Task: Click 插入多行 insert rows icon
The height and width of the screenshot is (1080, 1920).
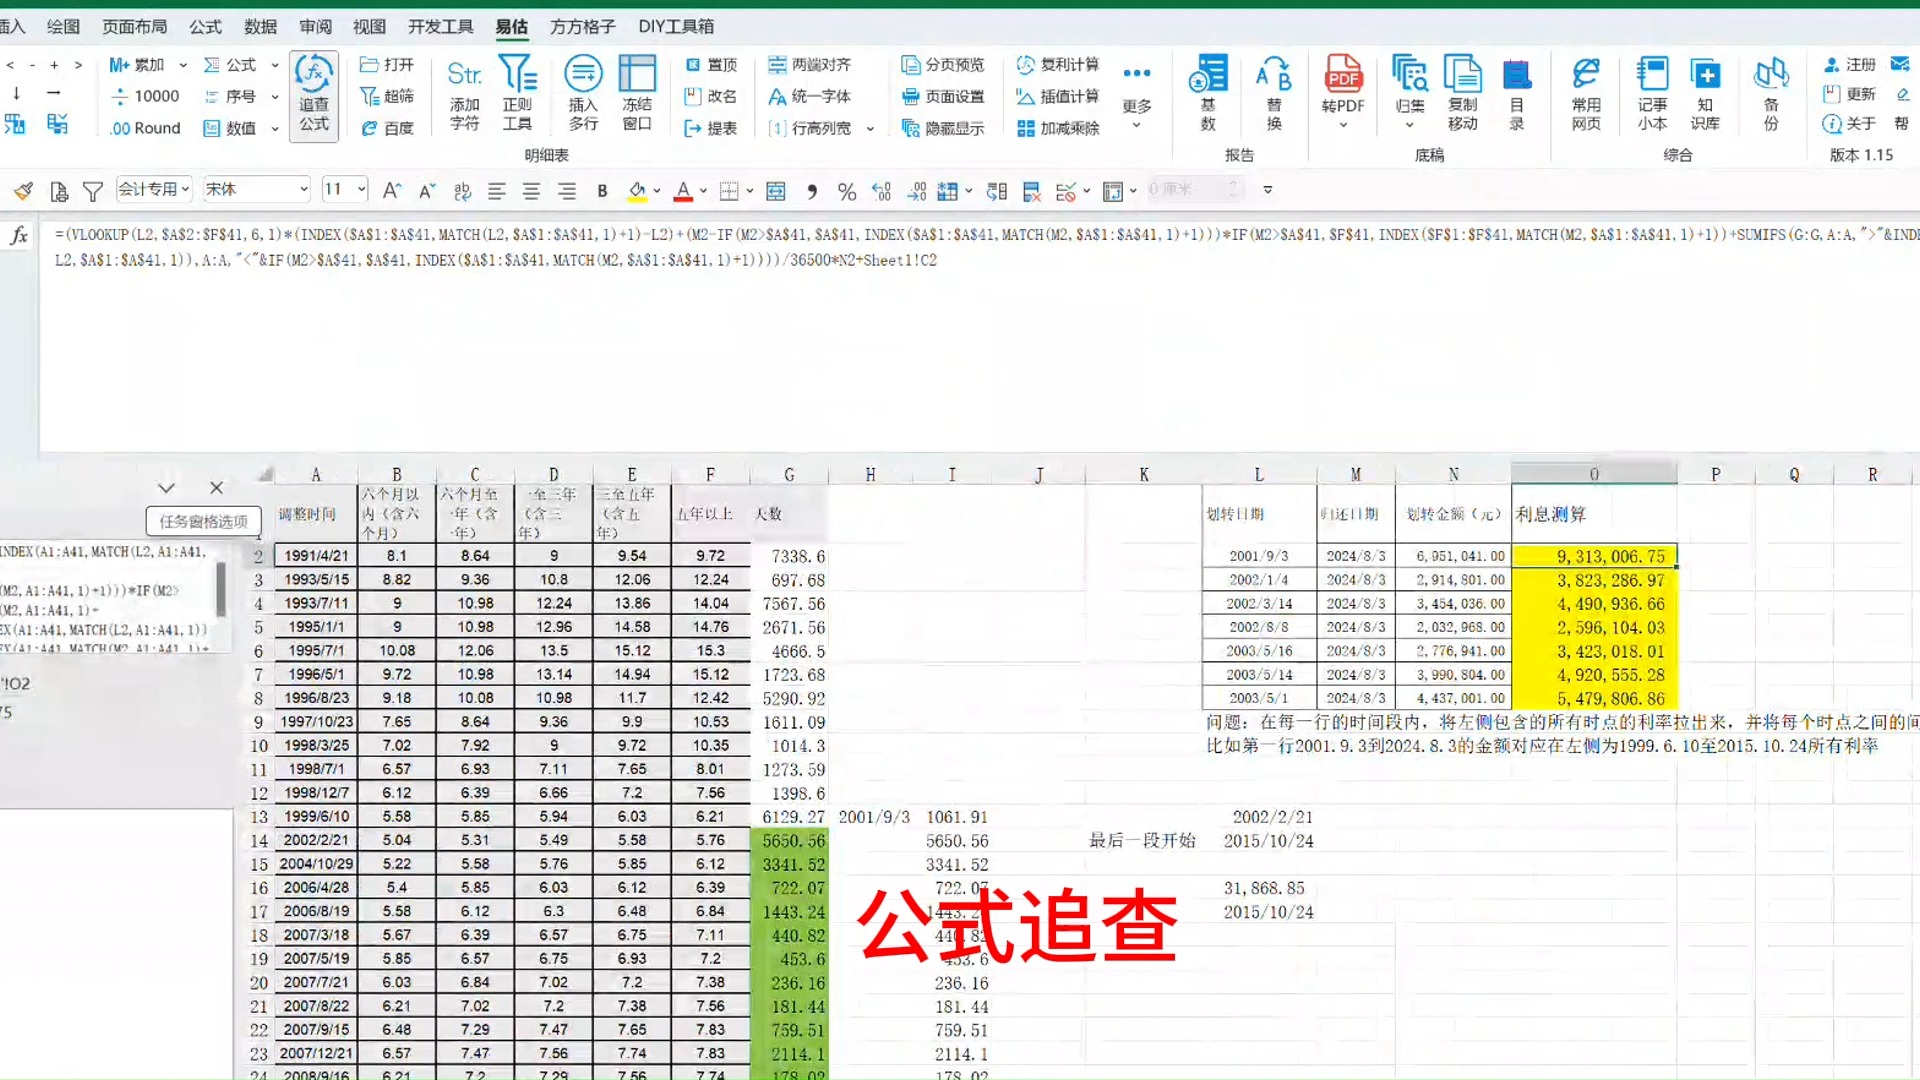Action: [583, 94]
